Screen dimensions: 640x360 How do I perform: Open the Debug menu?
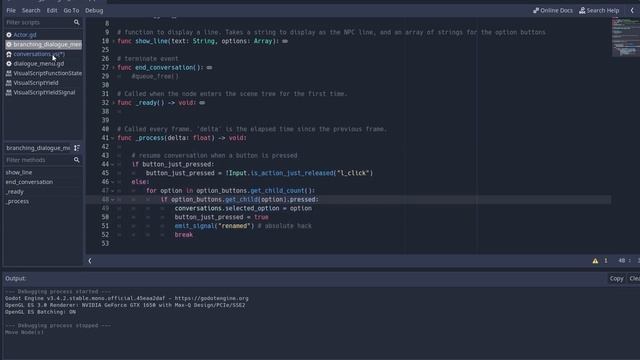[94, 10]
